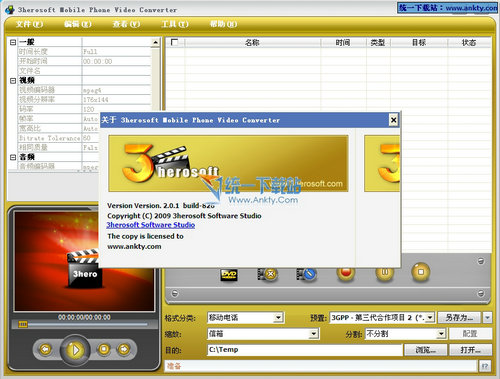Click the 名称 column header
The height and width of the screenshot is (379, 500).
[x=252, y=42]
